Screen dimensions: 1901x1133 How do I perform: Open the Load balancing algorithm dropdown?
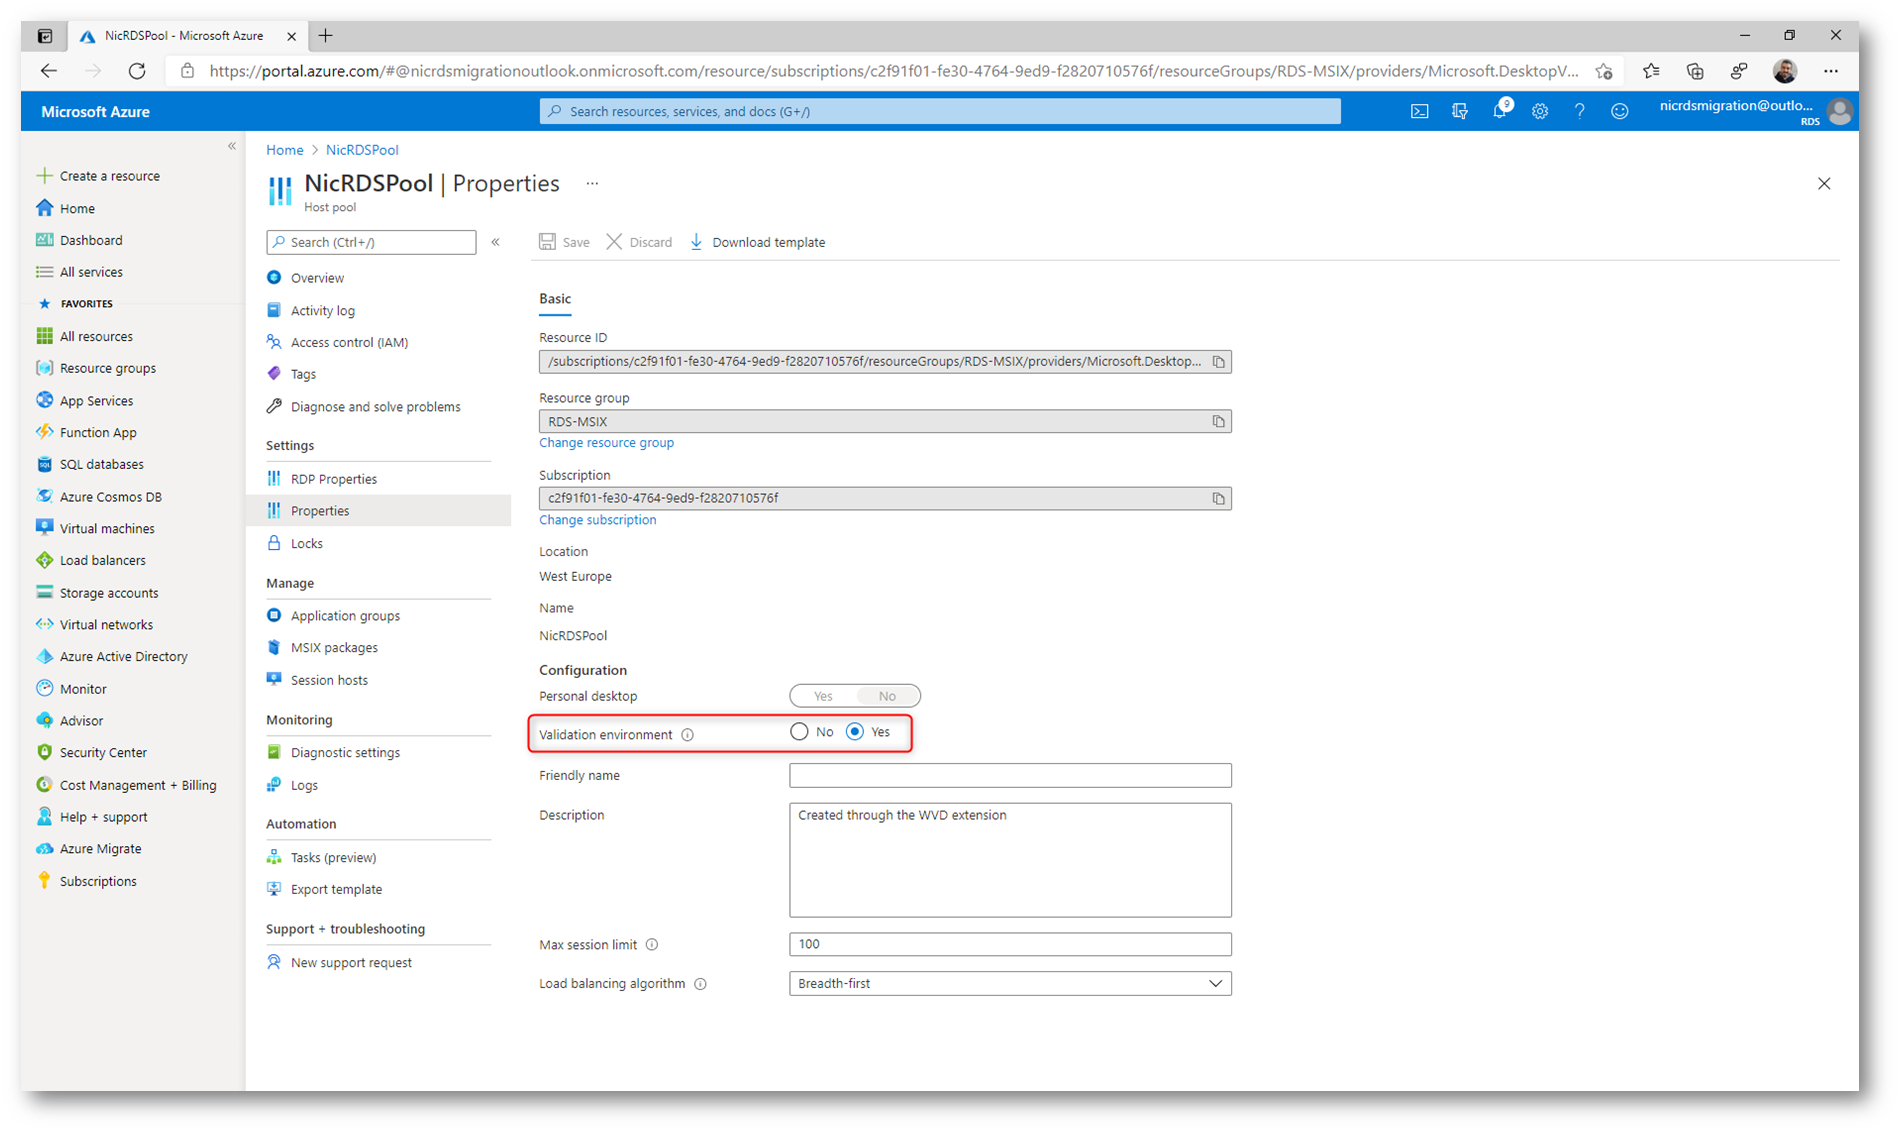tap(1010, 984)
